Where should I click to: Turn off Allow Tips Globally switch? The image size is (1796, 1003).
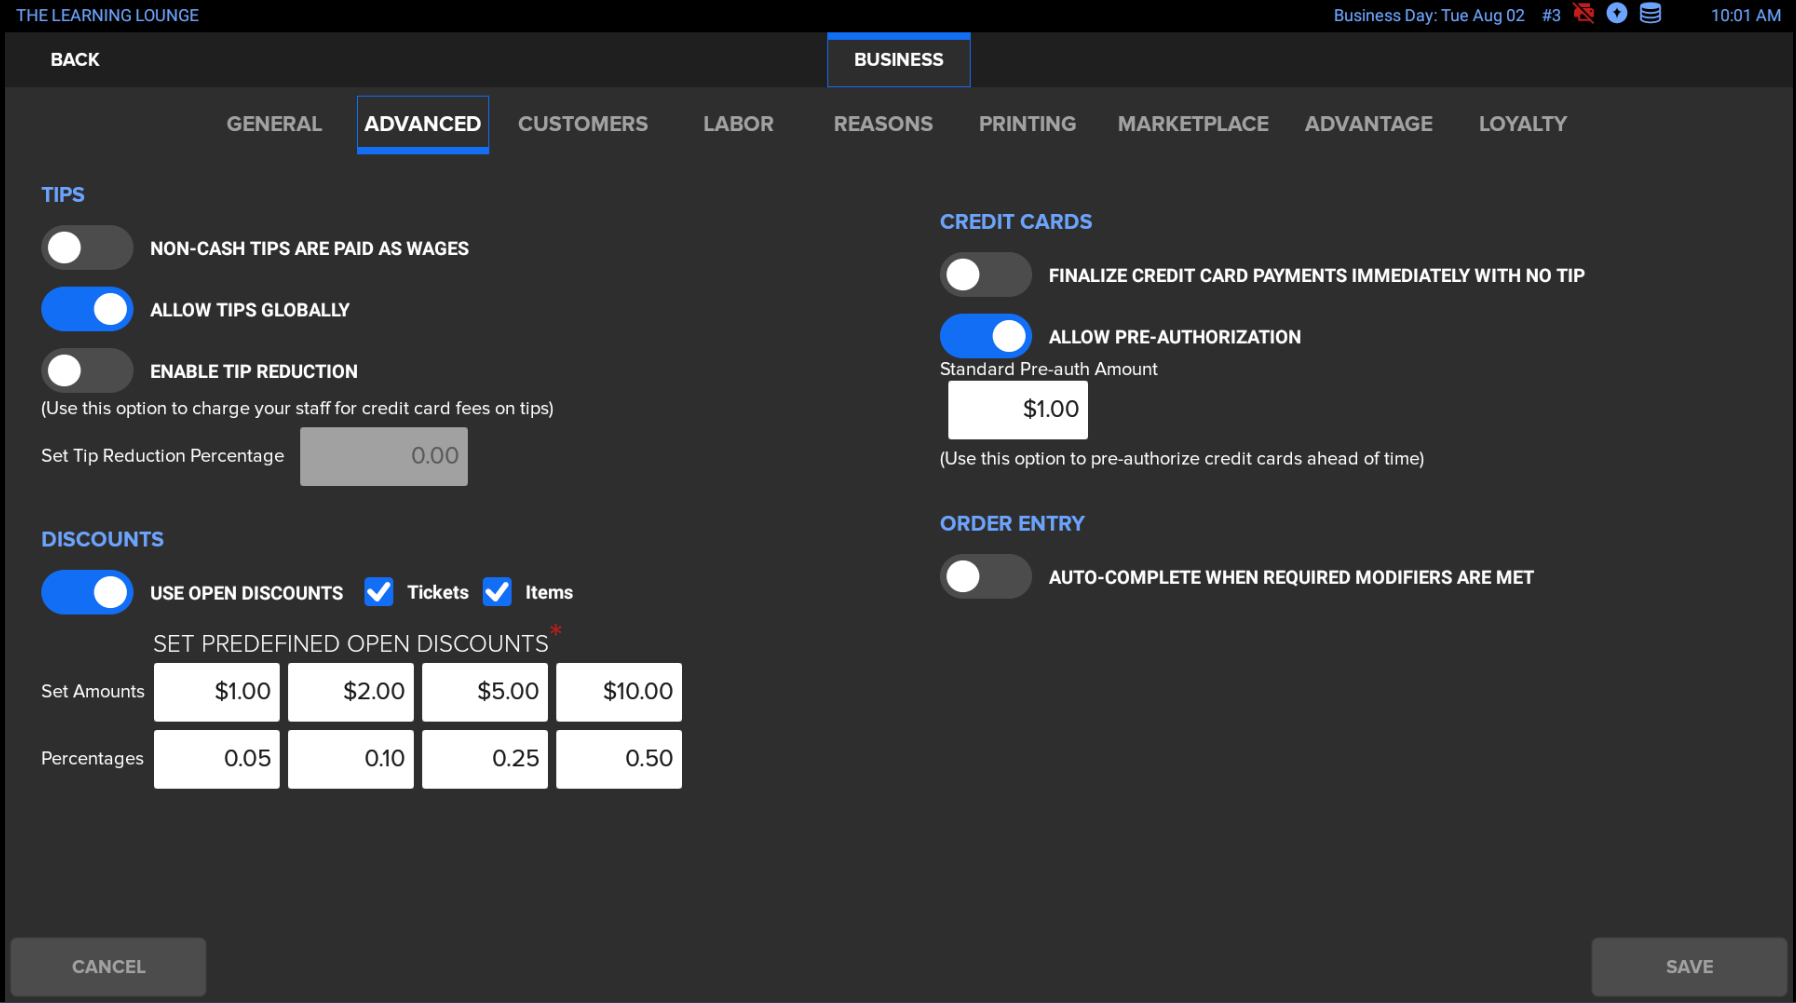pos(87,309)
